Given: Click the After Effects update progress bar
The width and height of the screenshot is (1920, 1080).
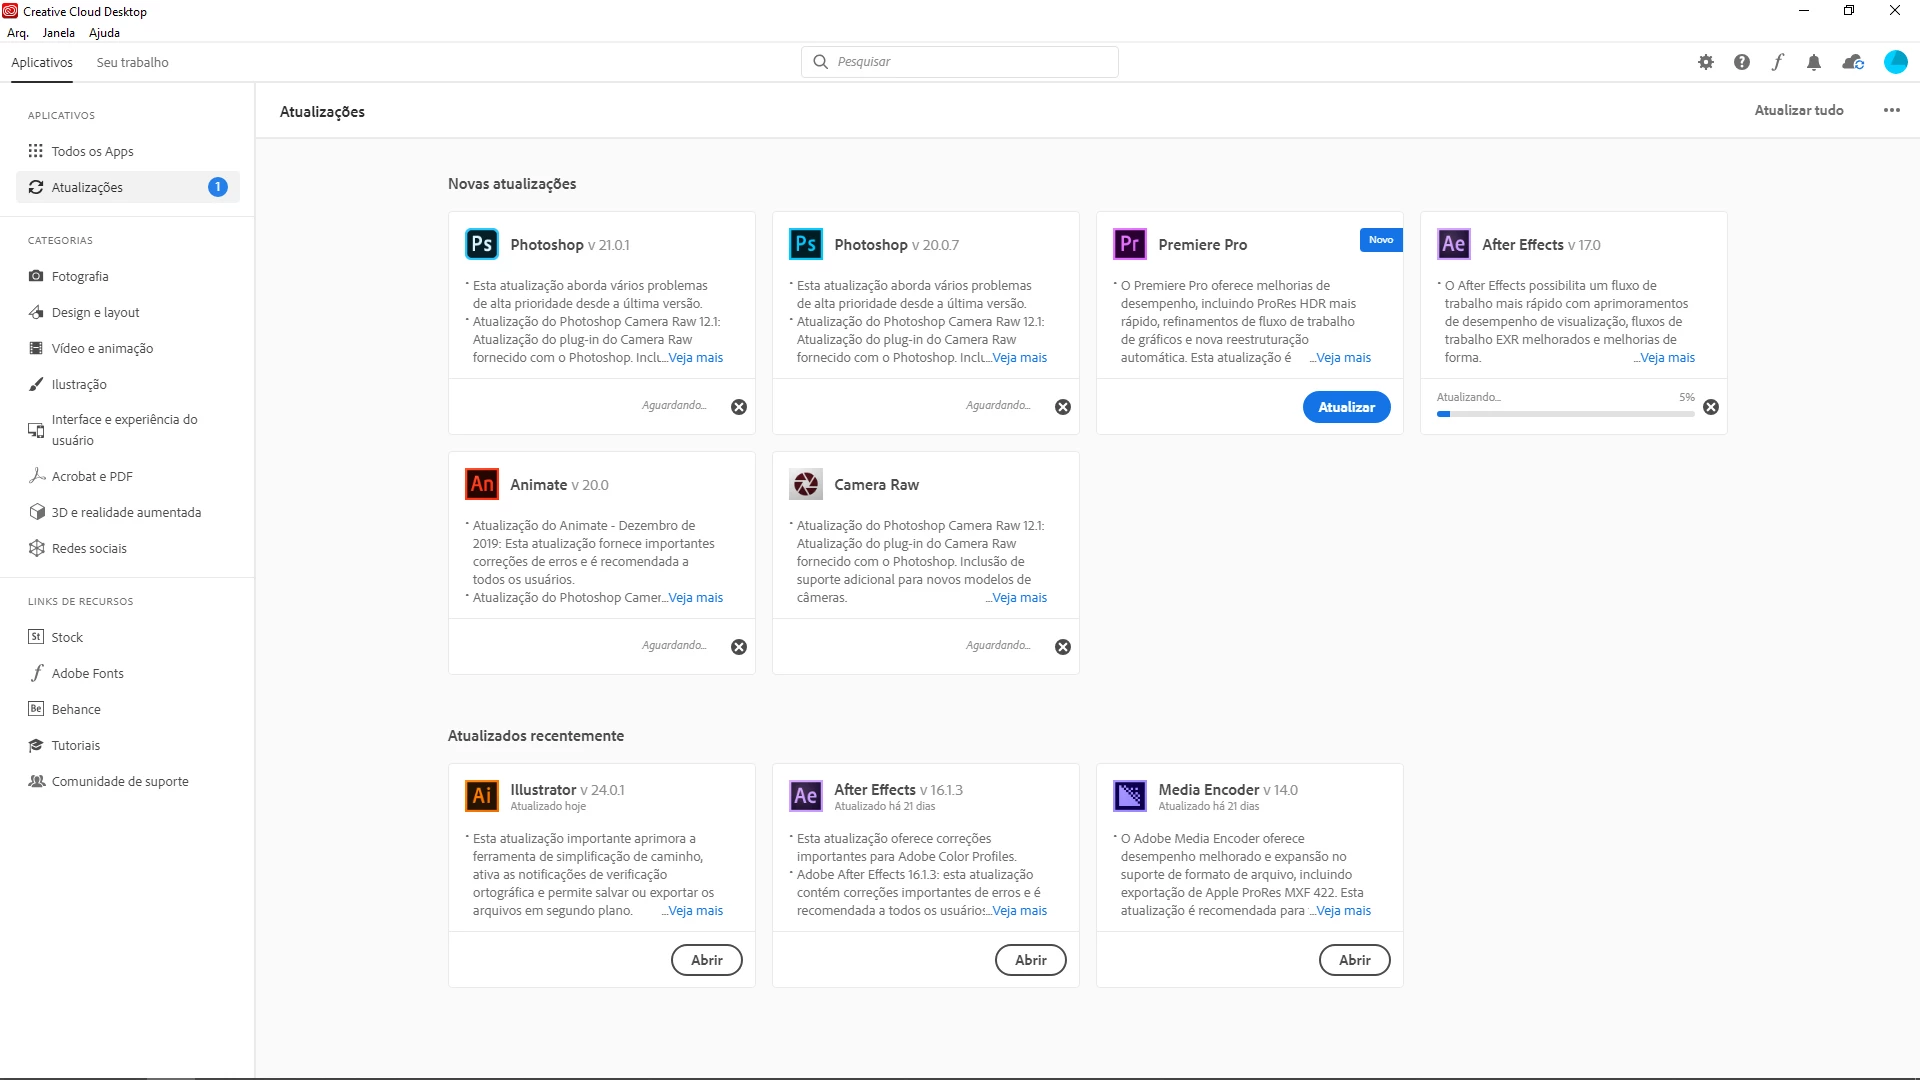Looking at the screenshot, I should 1565,414.
